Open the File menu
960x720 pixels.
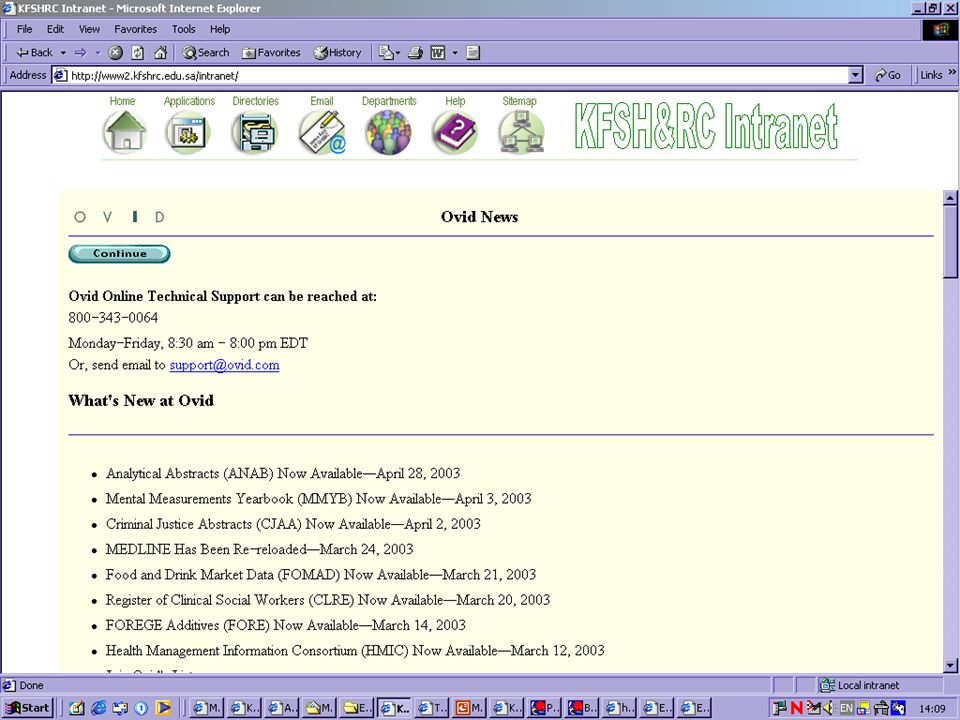(x=24, y=29)
